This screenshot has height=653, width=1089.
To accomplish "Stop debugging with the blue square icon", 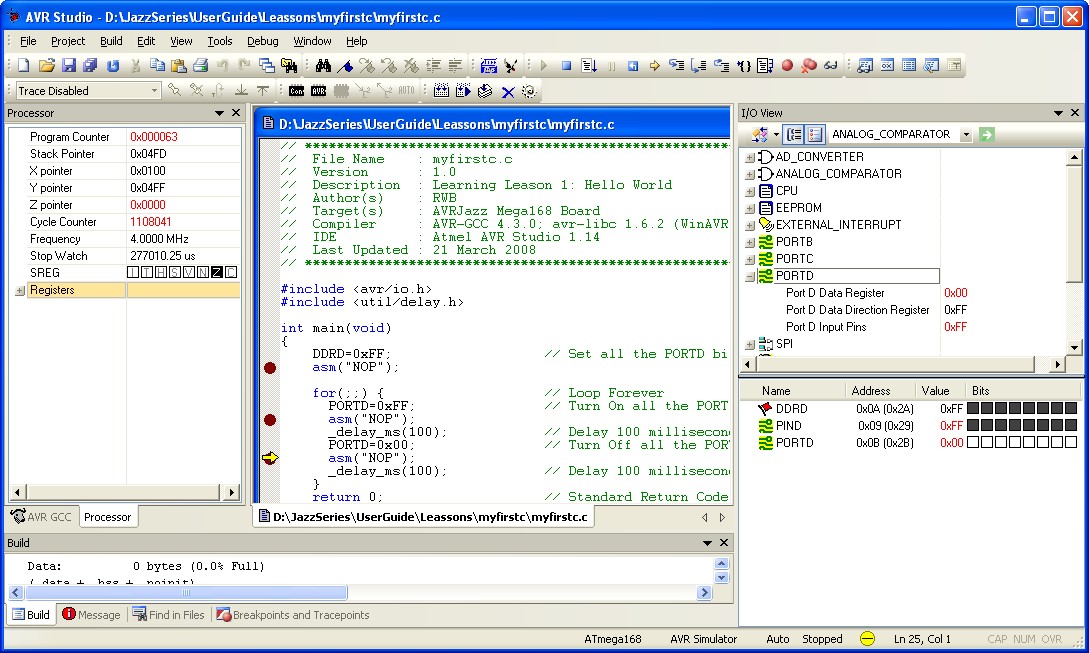I will pos(566,65).
